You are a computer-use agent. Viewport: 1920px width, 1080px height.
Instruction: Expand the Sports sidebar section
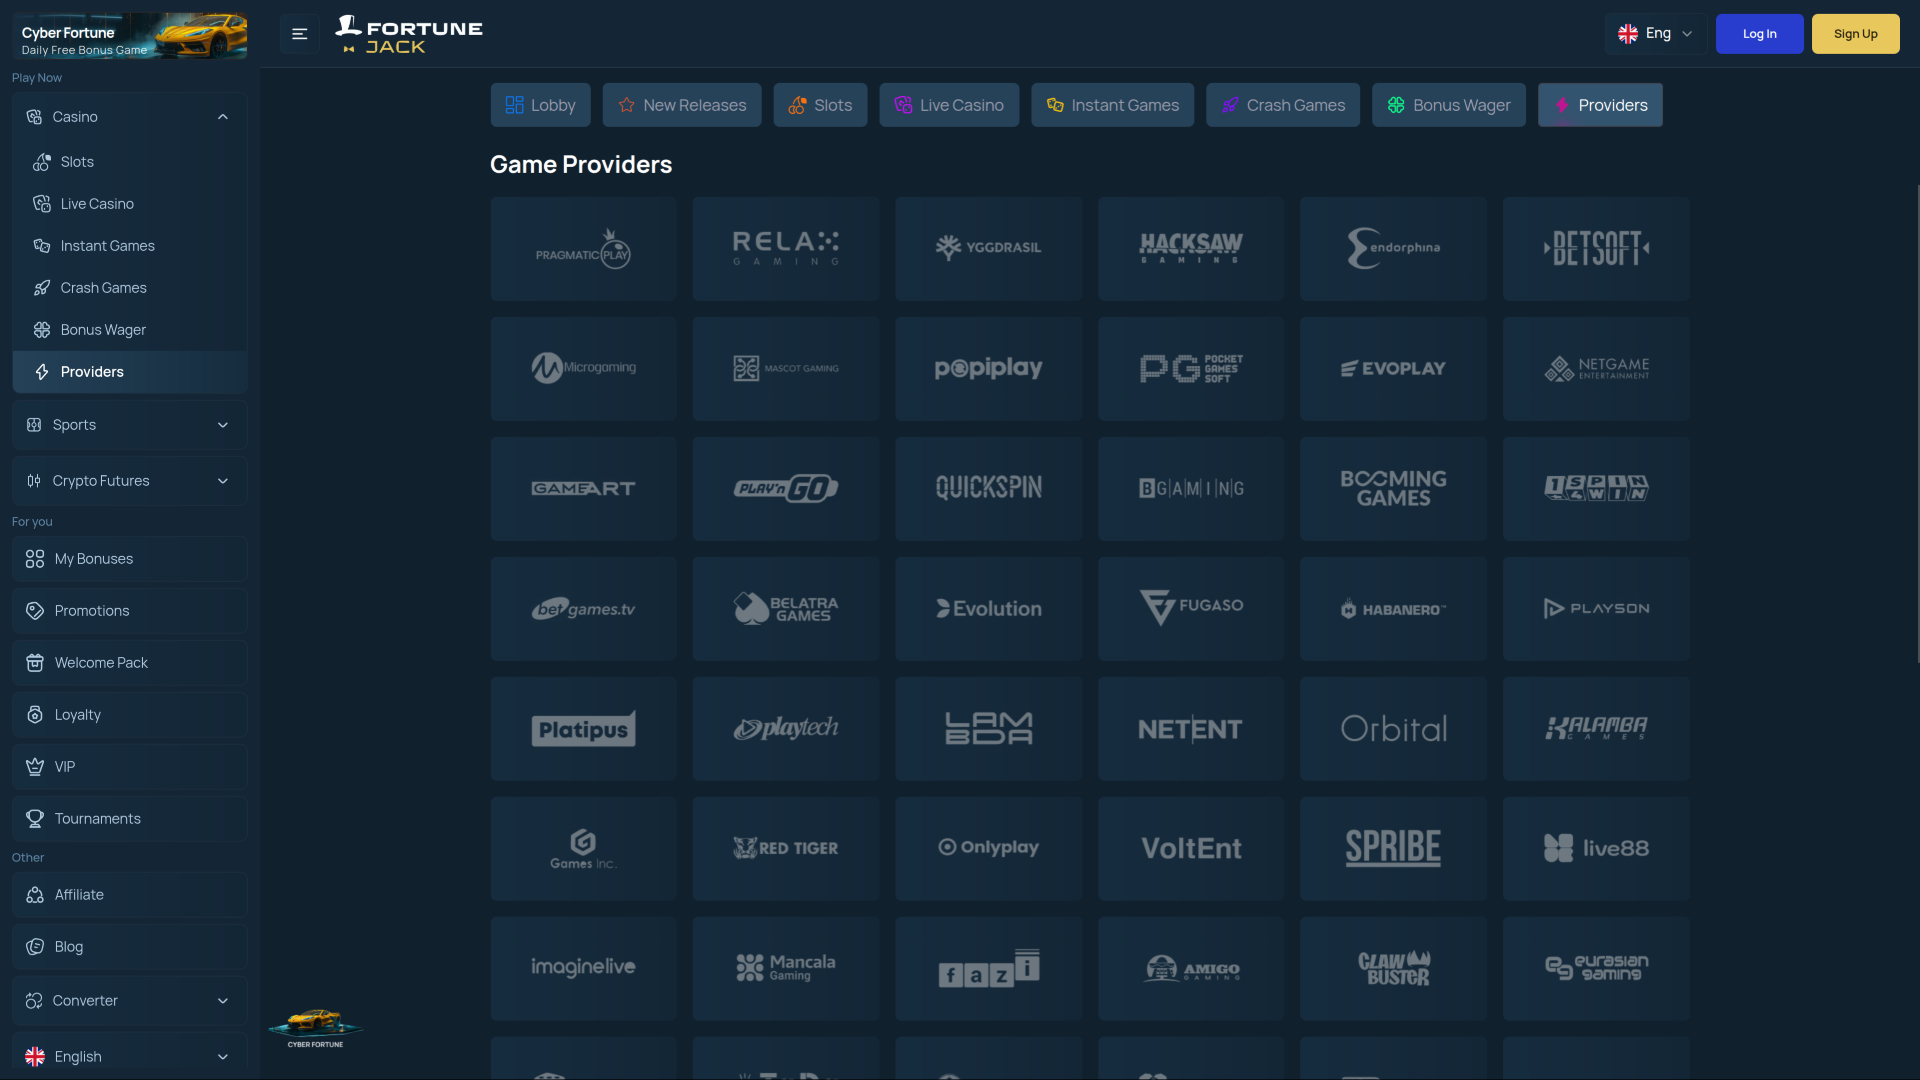(223, 425)
